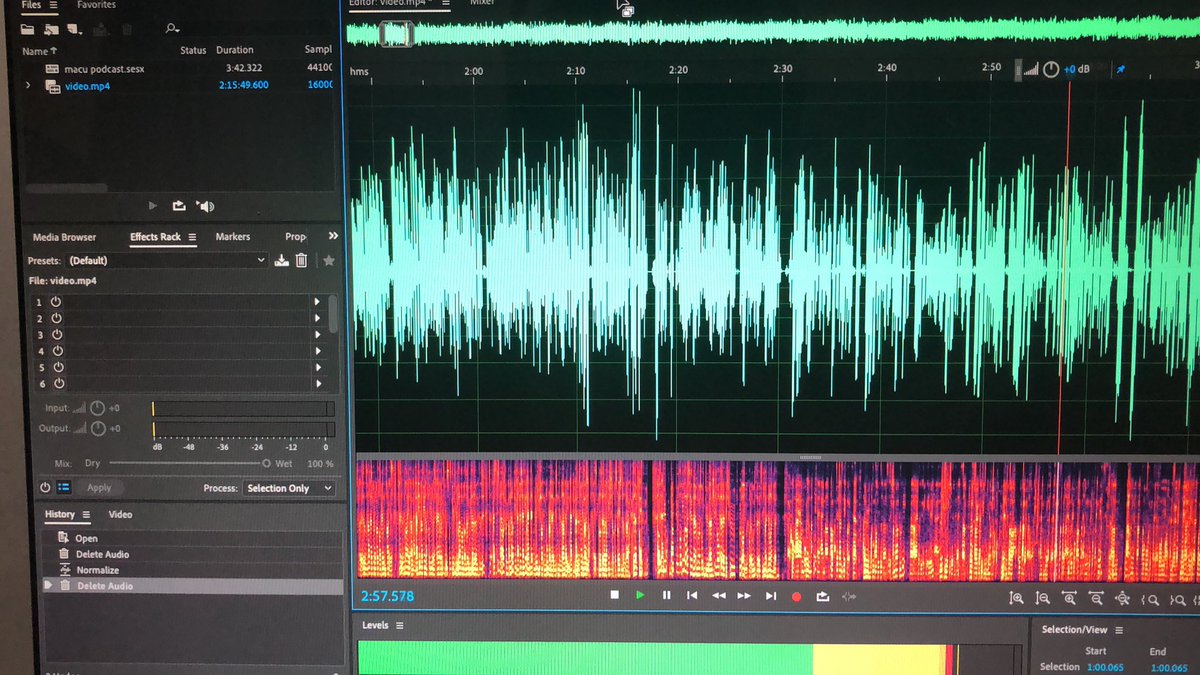Screen dimensions: 1200x675
Task: Click the Zoom In Time icon
Action: 1069,599
